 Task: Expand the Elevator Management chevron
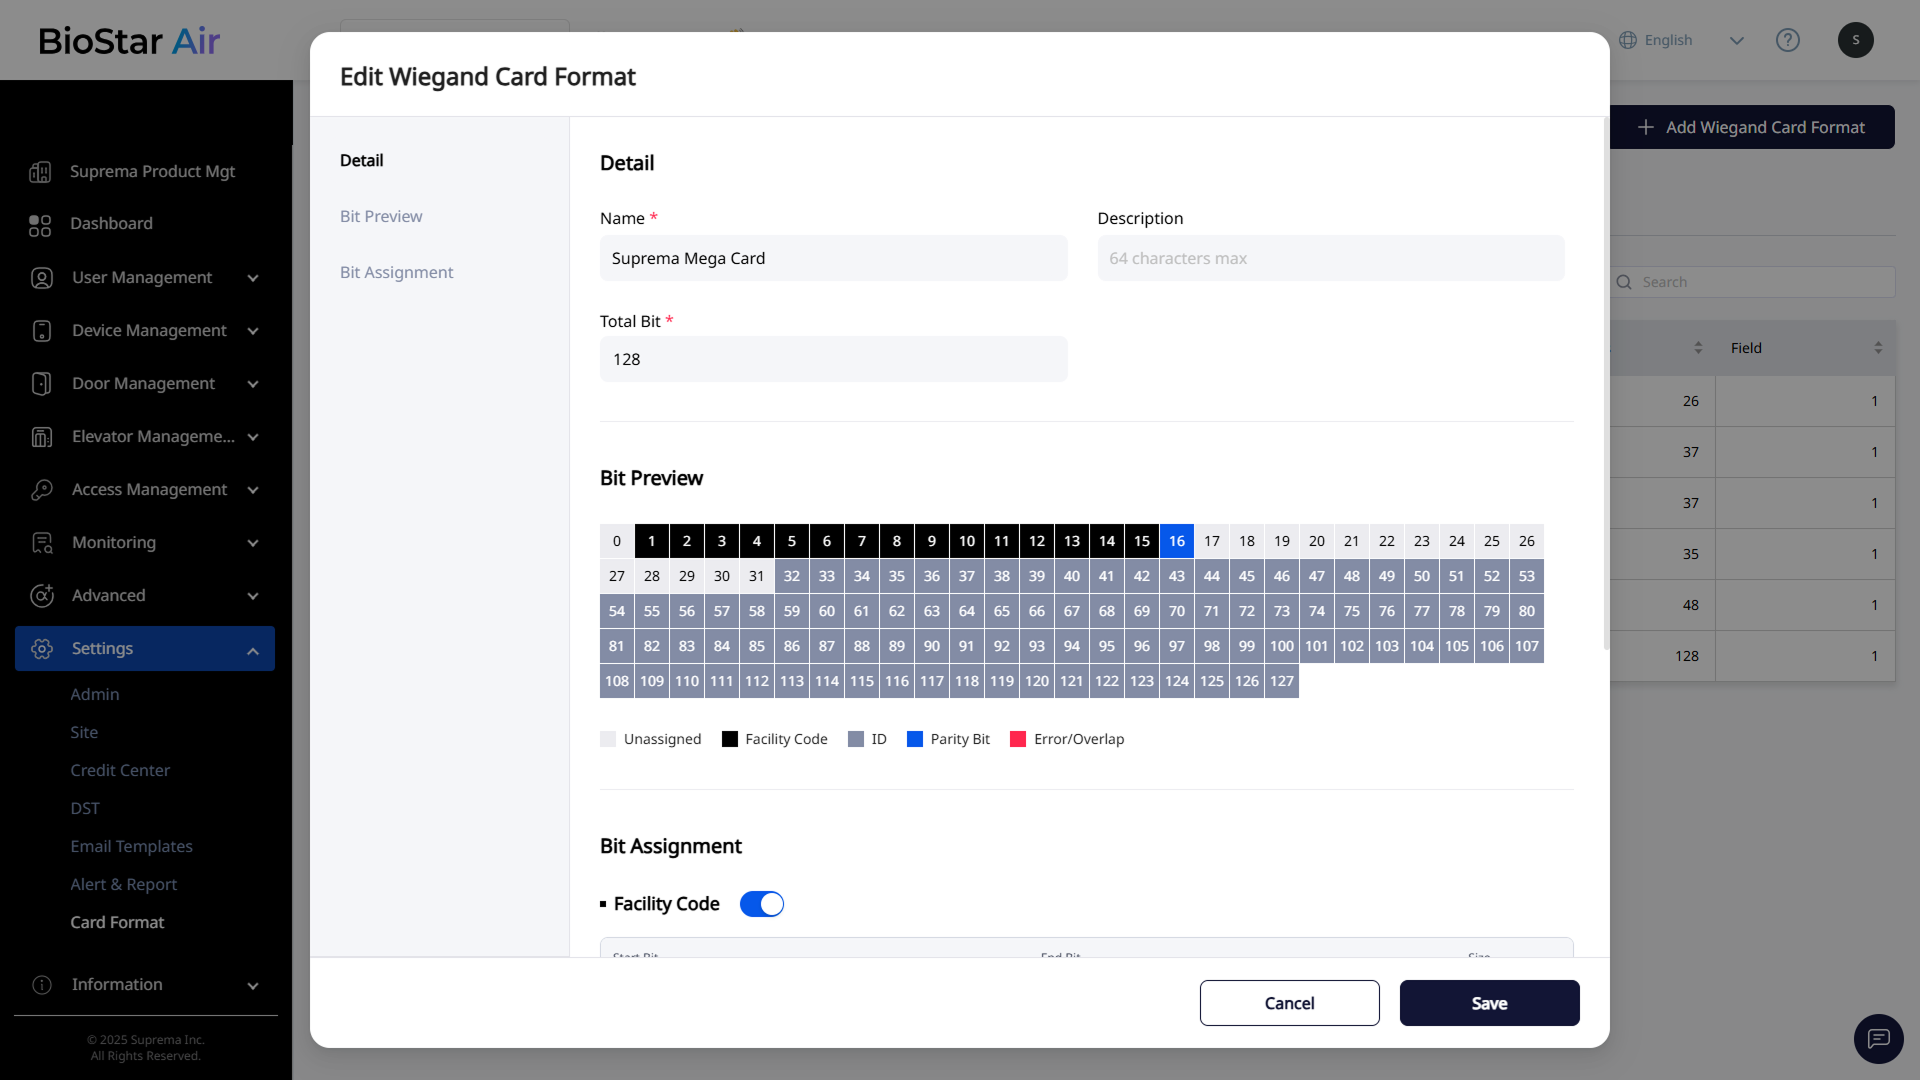coord(253,437)
